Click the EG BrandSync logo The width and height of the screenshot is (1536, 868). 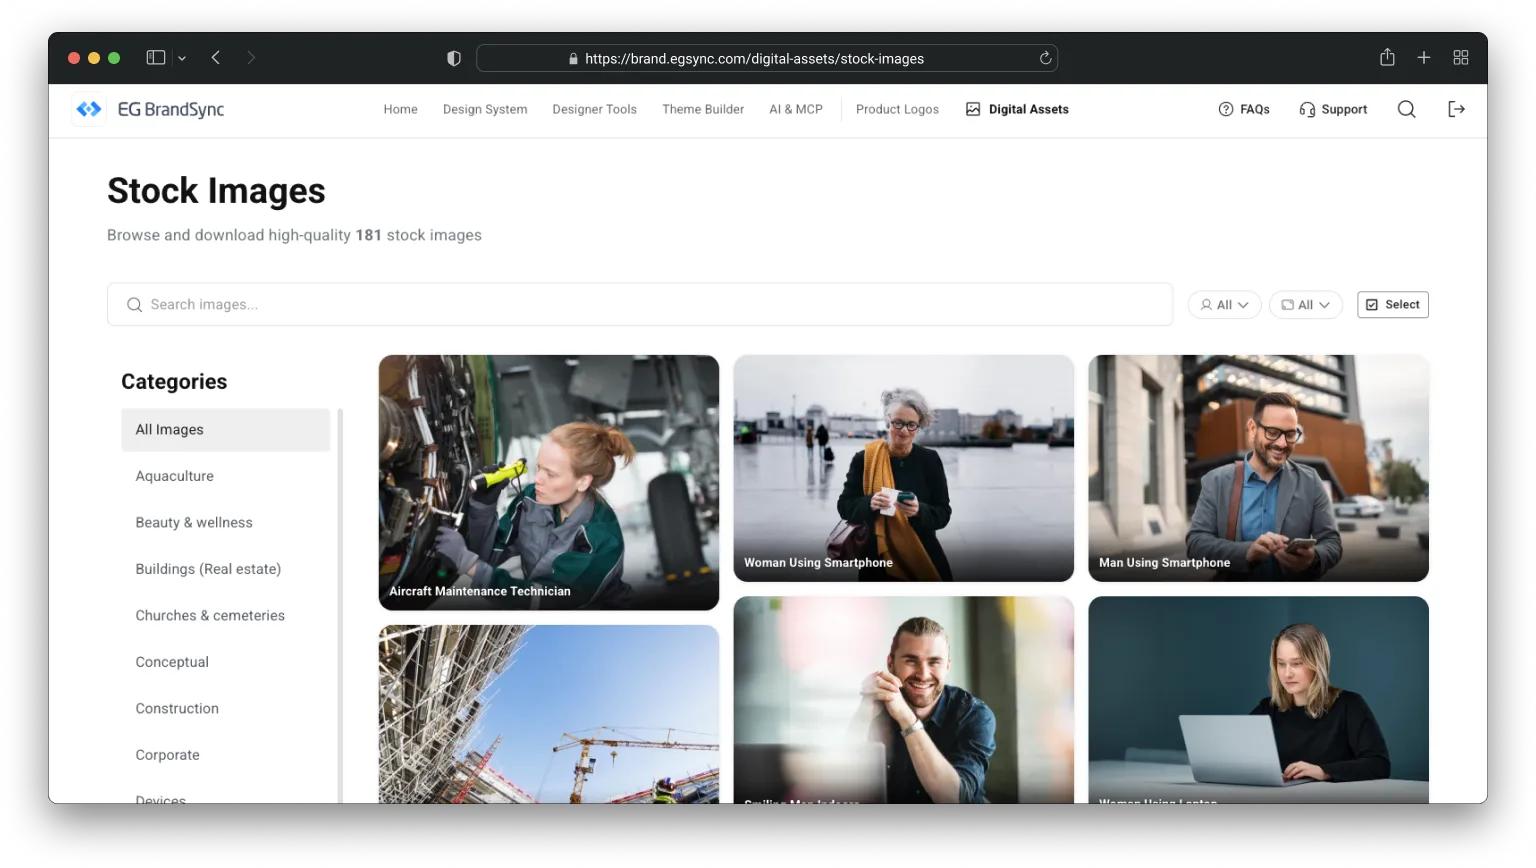pos(150,109)
